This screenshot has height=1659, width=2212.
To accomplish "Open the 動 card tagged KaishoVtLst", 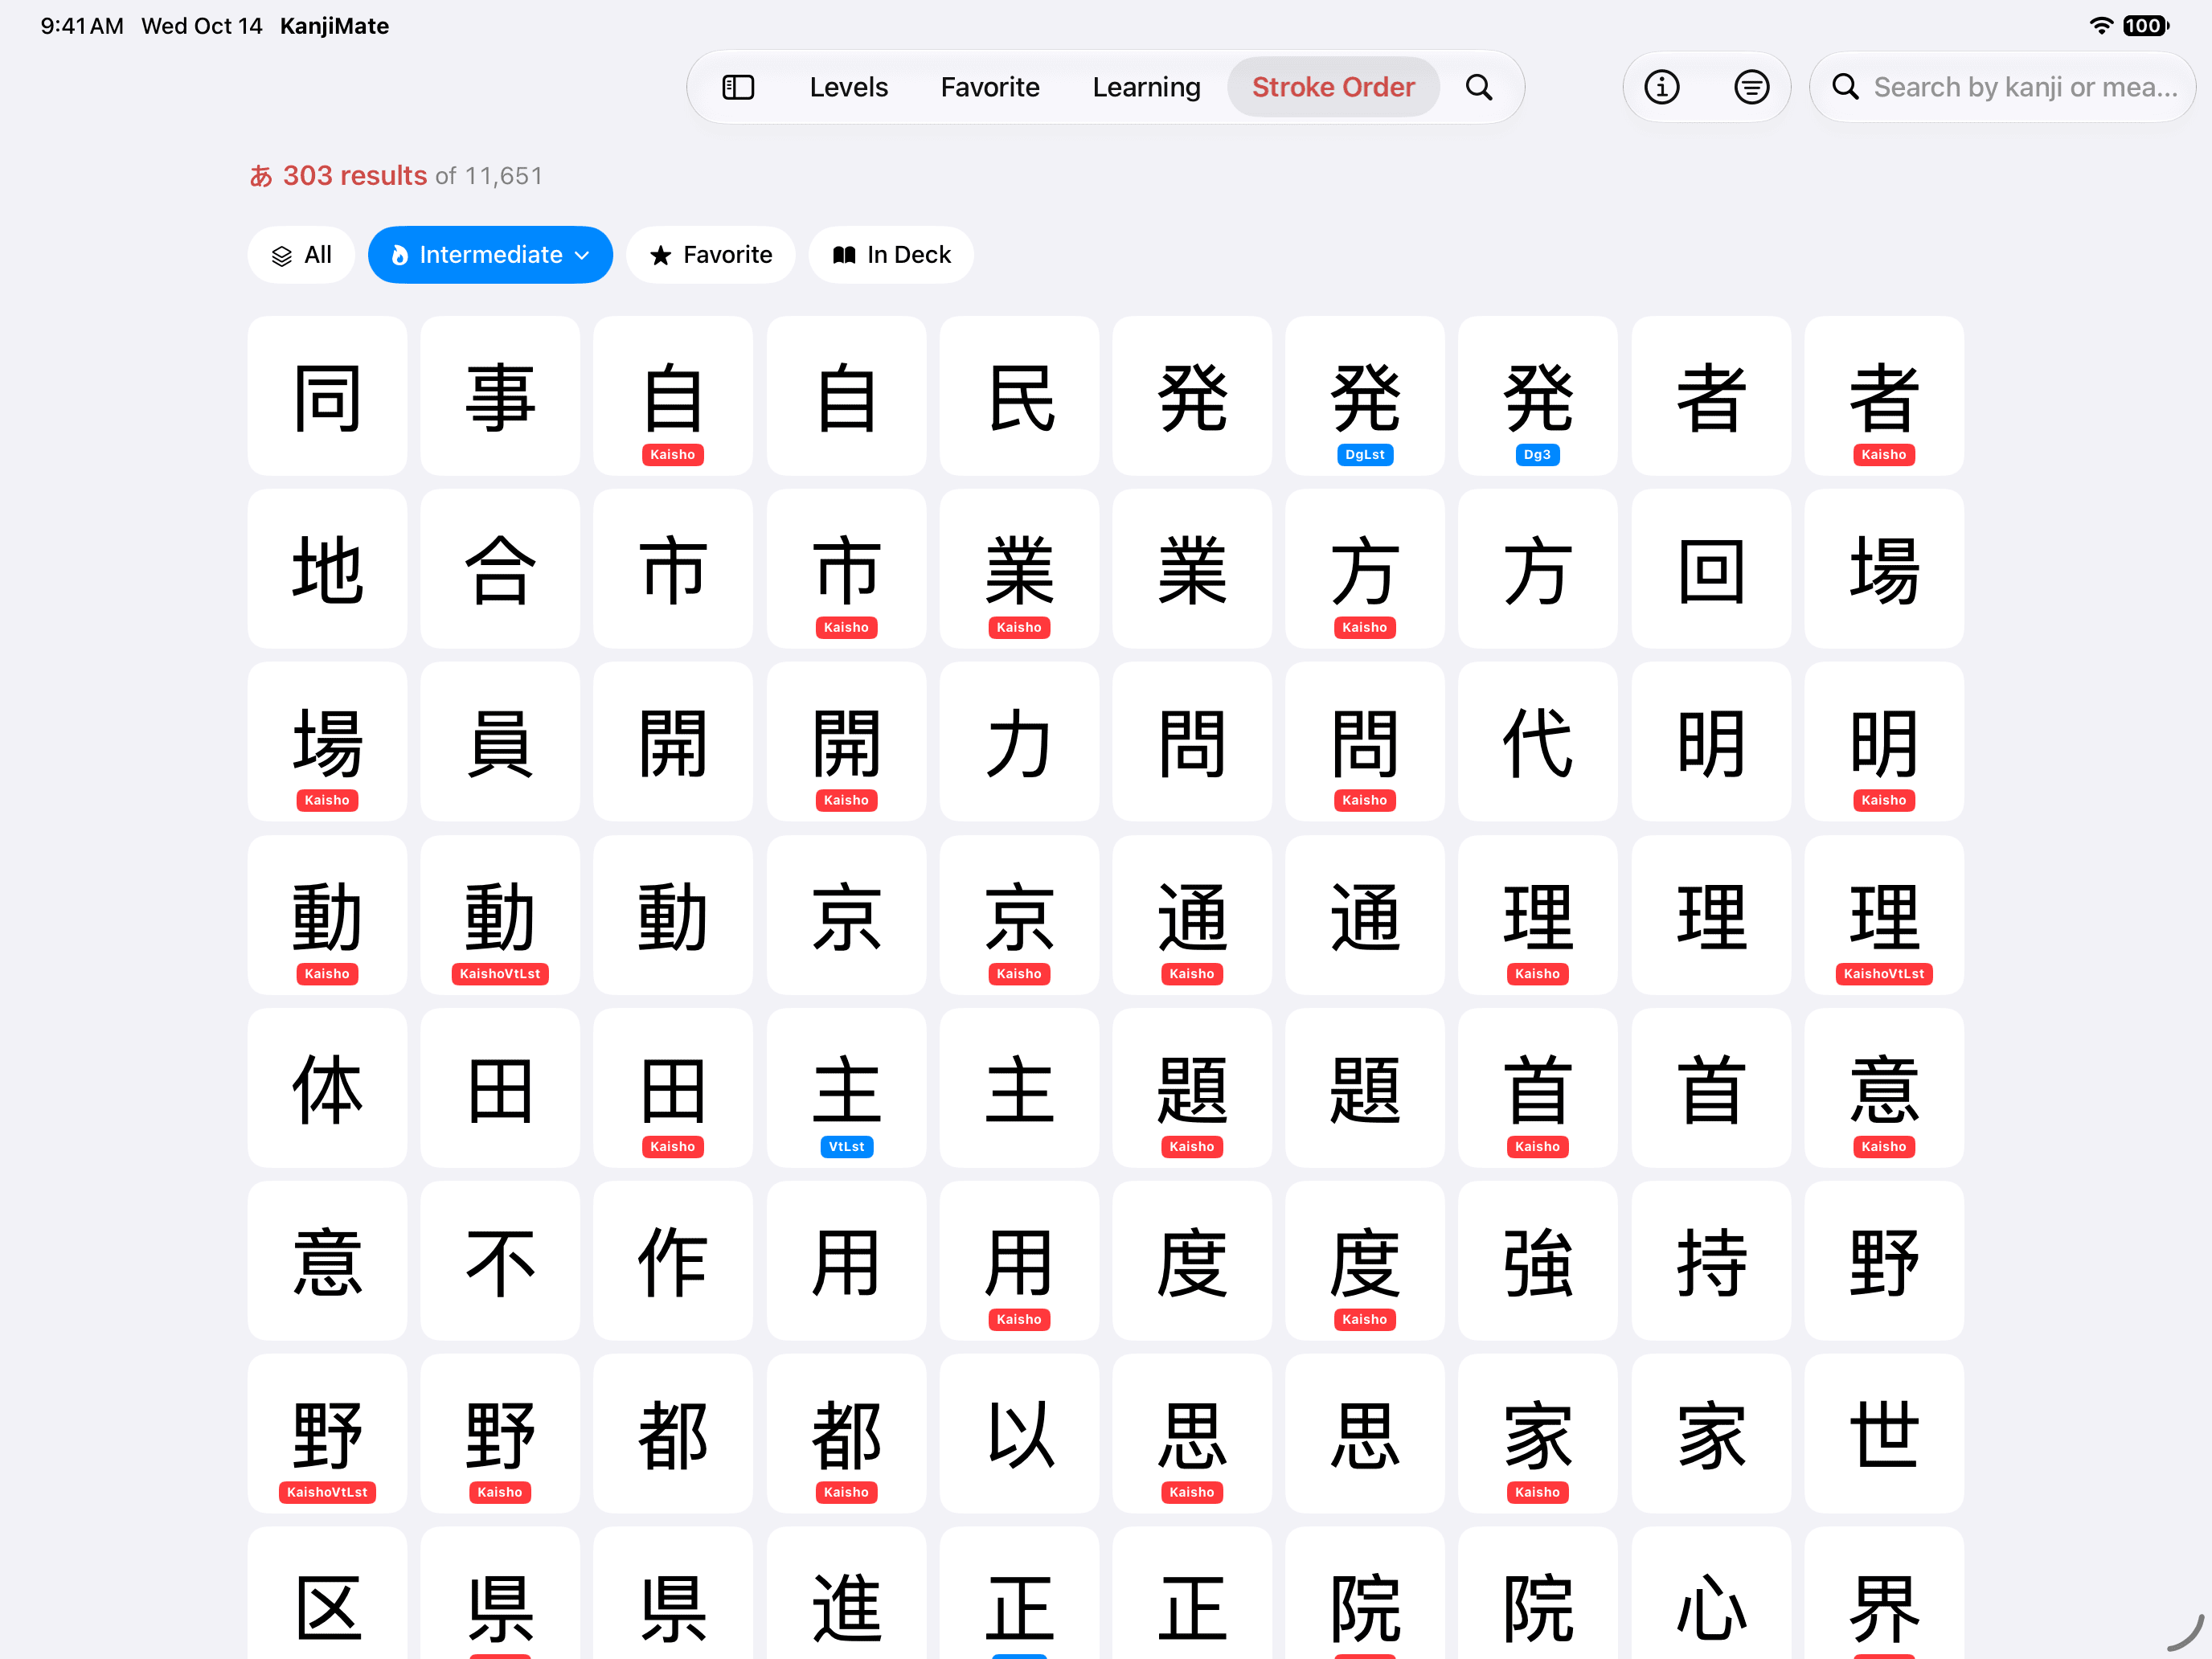I will (x=500, y=915).
